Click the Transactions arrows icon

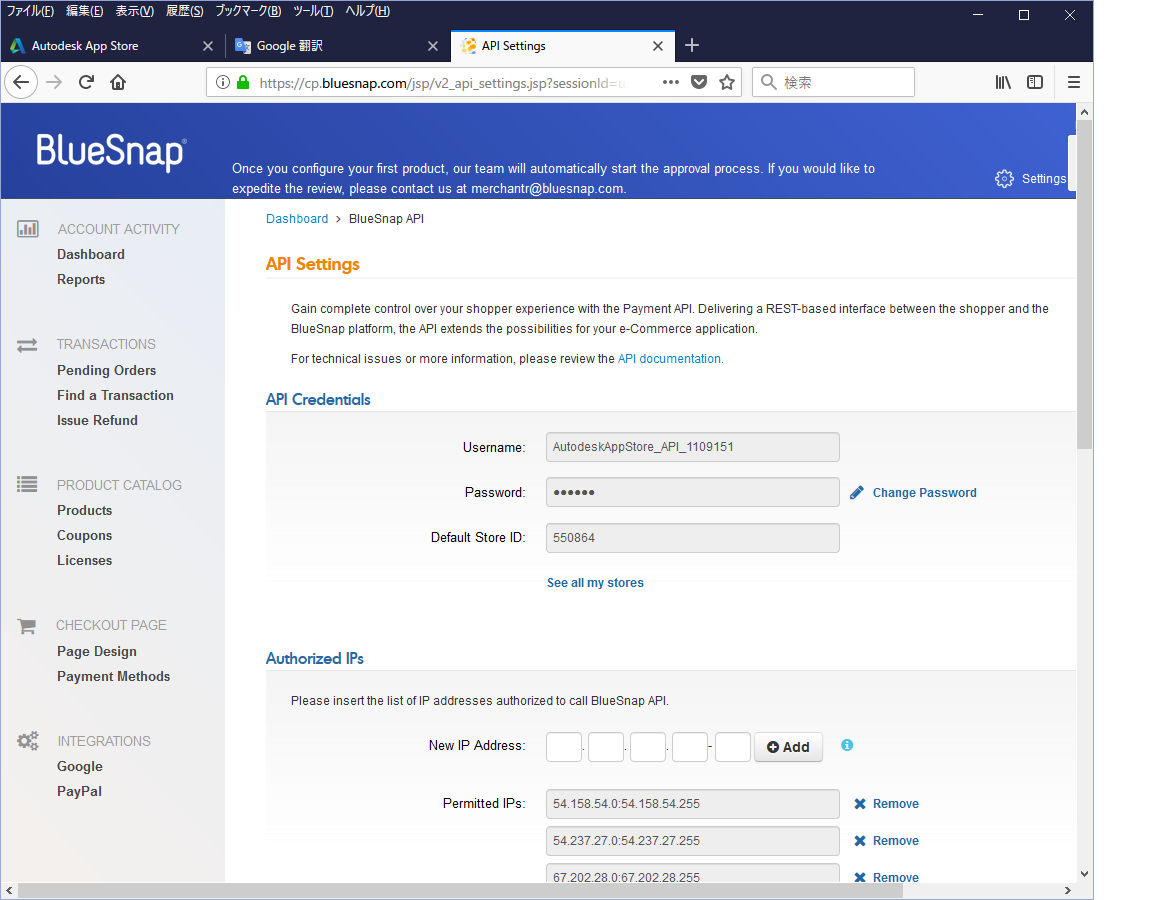27,345
